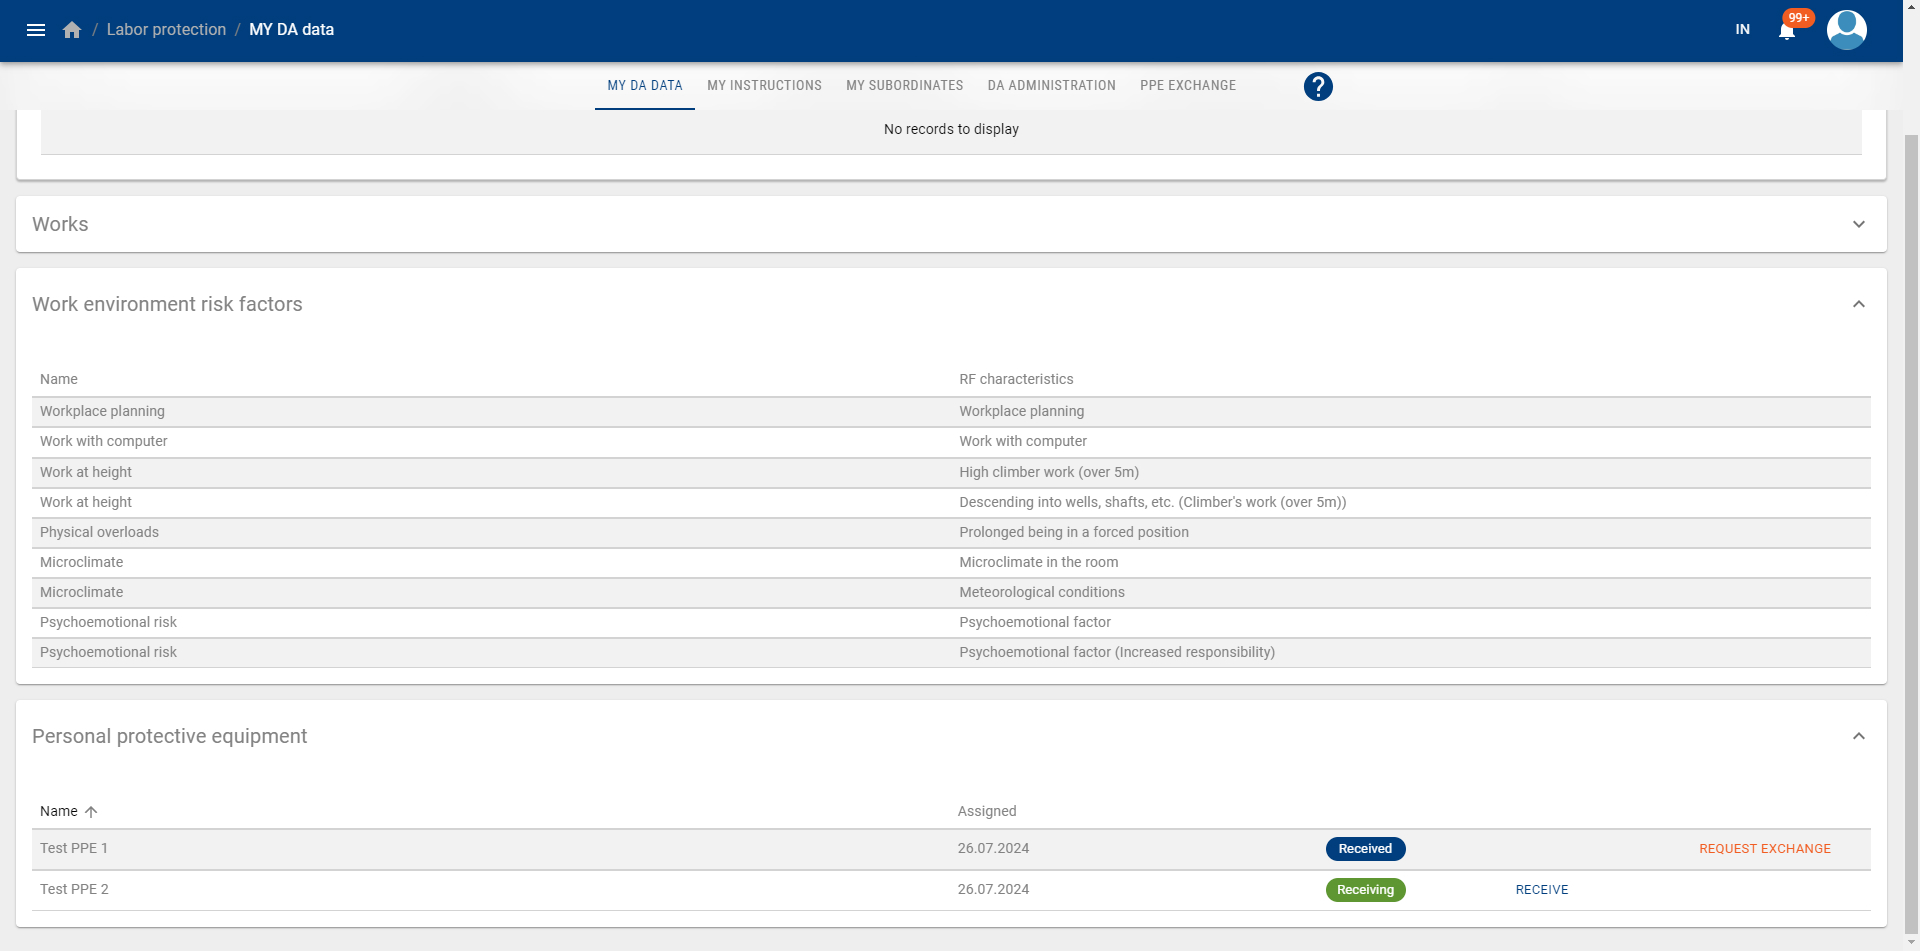Click Psychoemotional factor (Increased responsibility) cell

click(x=1117, y=653)
